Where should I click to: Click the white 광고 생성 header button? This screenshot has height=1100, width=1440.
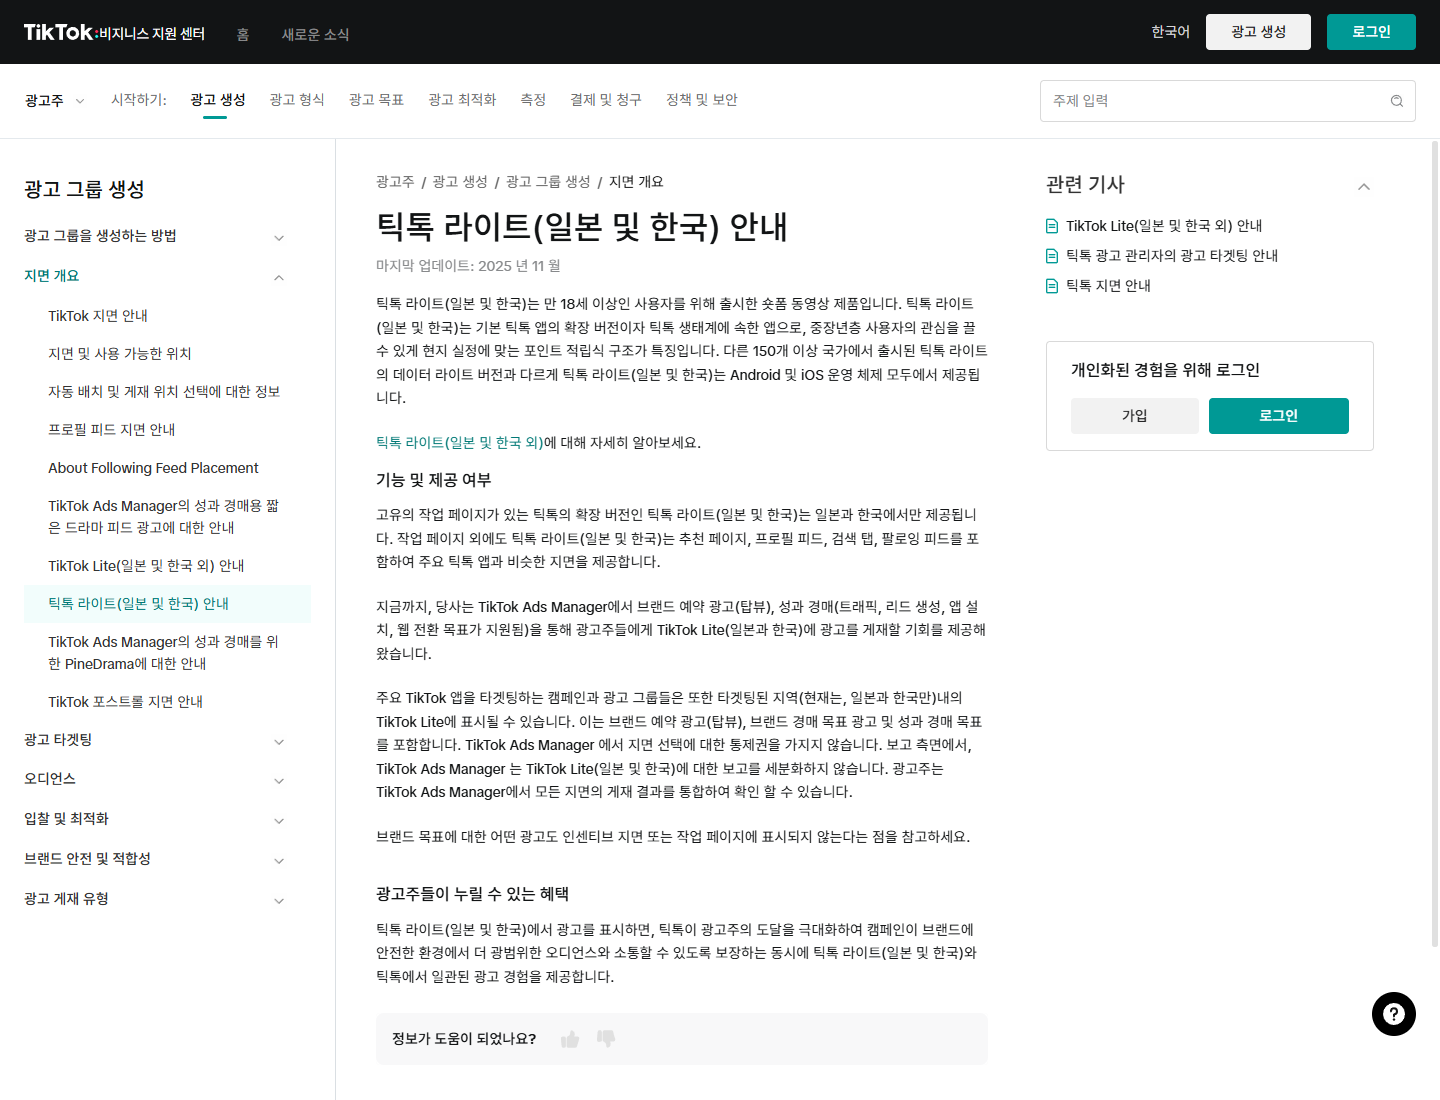click(x=1258, y=32)
